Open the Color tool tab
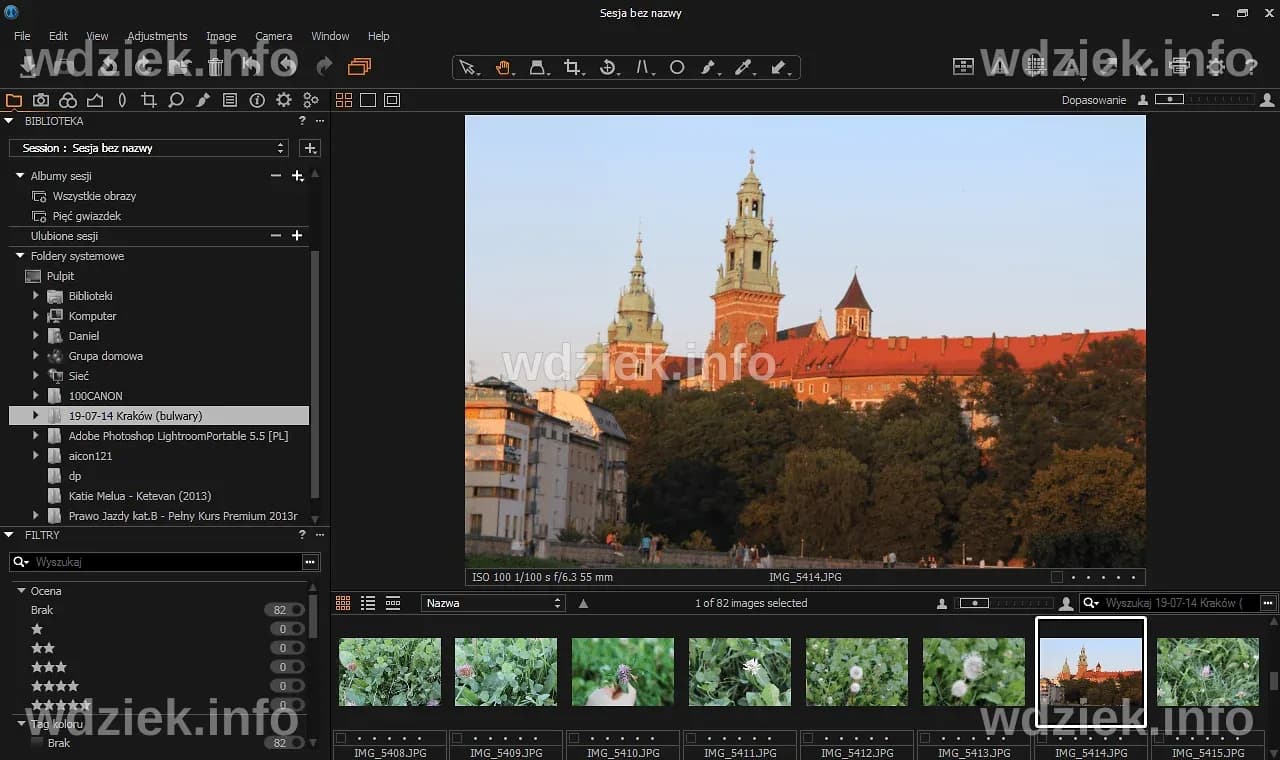 coord(68,100)
